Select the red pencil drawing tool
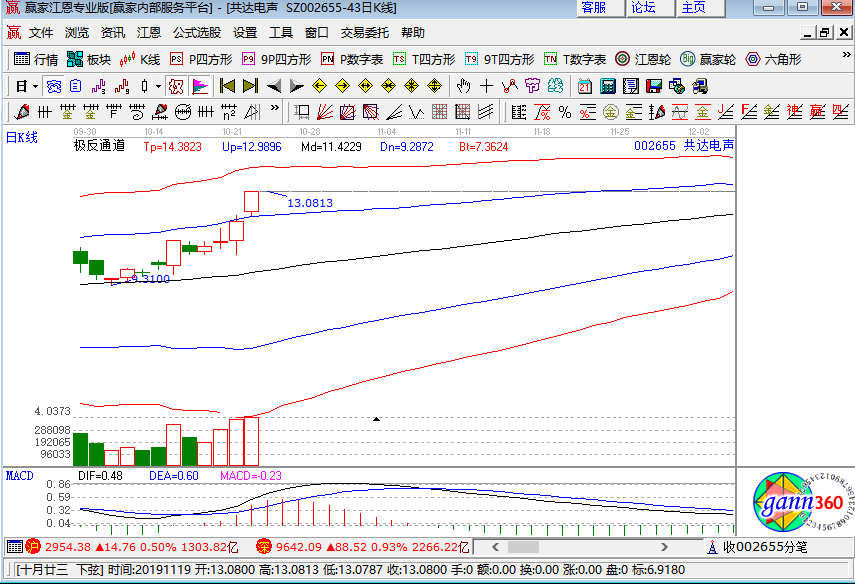Image resolution: width=855 pixels, height=584 pixels. [x=22, y=112]
